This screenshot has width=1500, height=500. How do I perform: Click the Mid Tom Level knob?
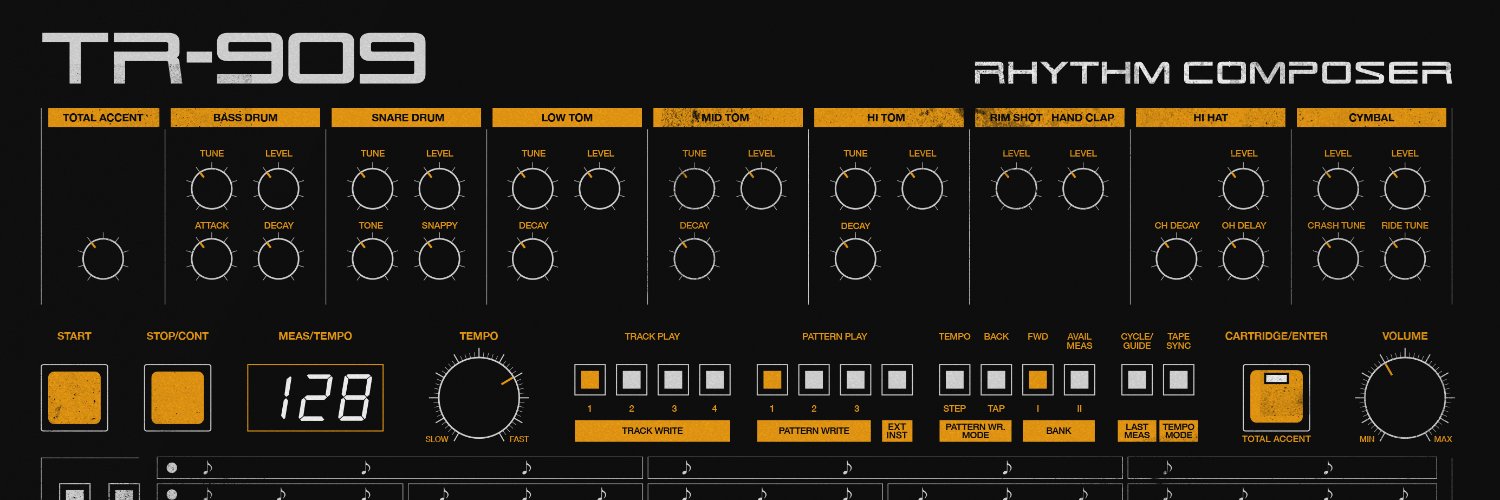[761, 188]
